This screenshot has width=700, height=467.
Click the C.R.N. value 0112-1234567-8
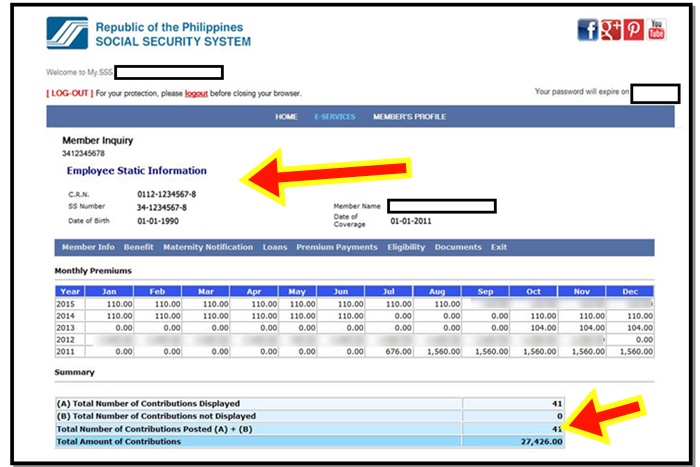tap(167, 194)
